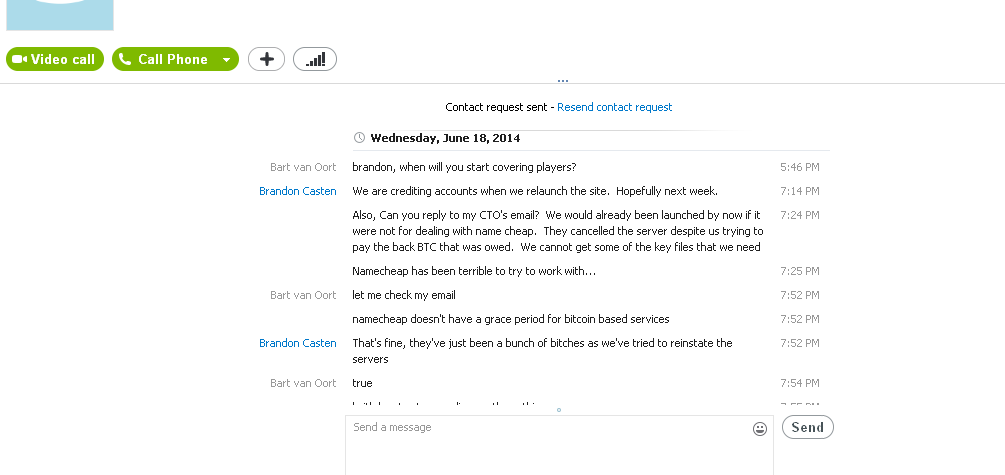
Task: Click the Brandon Casten name at 7:52 PM
Action: [x=297, y=343]
